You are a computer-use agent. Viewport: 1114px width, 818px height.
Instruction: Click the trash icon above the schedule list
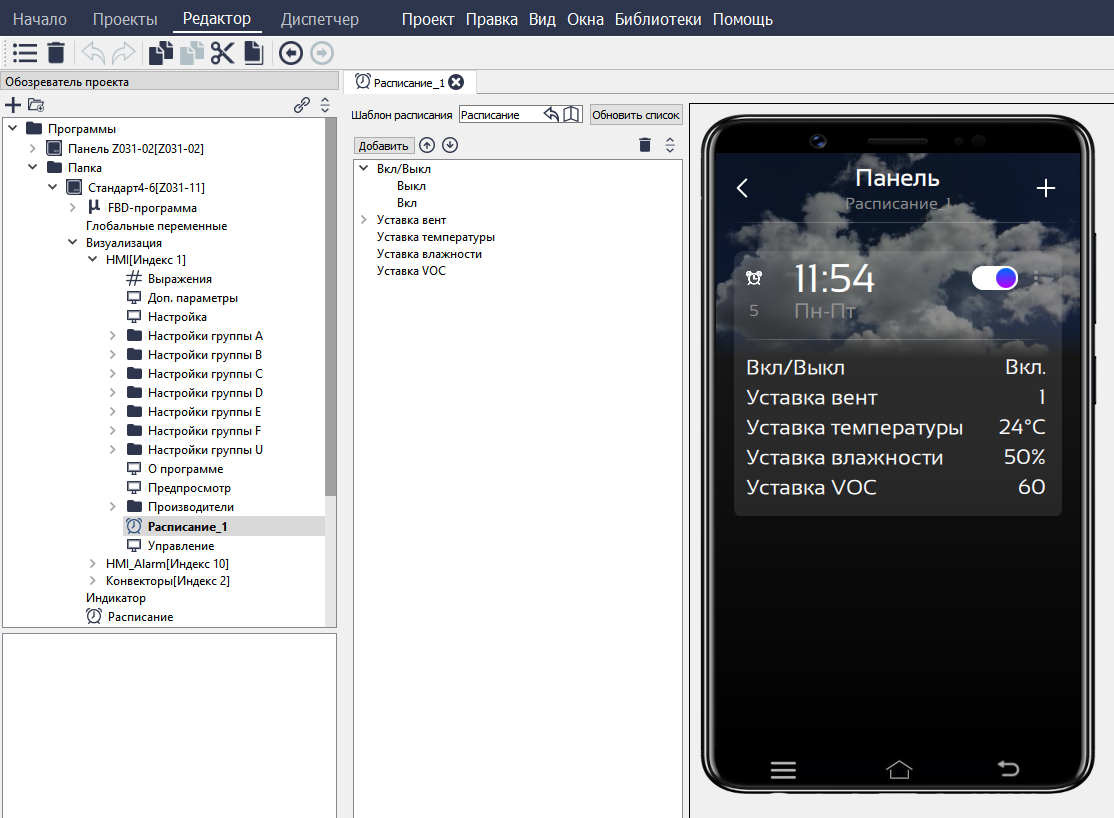click(x=645, y=145)
